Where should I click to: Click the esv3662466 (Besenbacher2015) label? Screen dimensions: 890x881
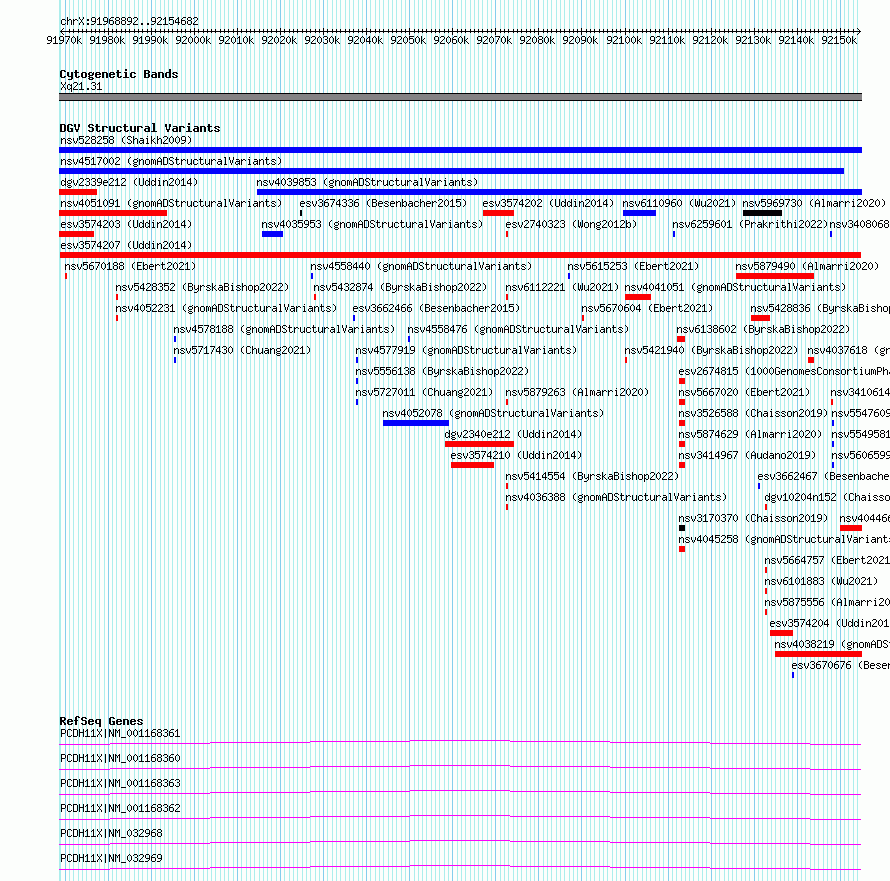[x=436, y=308]
